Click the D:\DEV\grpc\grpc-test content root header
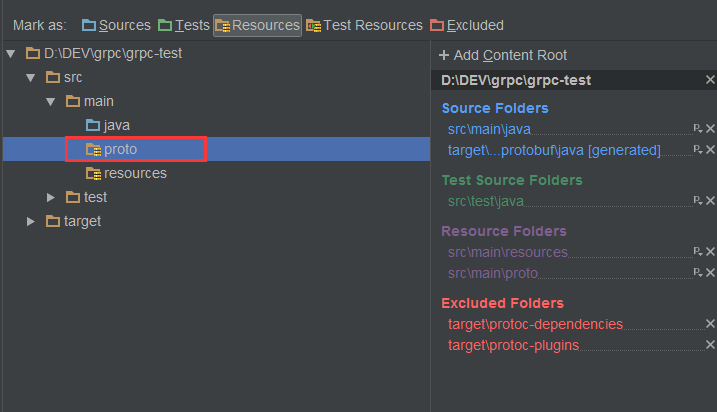The image size is (717, 412). (x=516, y=80)
